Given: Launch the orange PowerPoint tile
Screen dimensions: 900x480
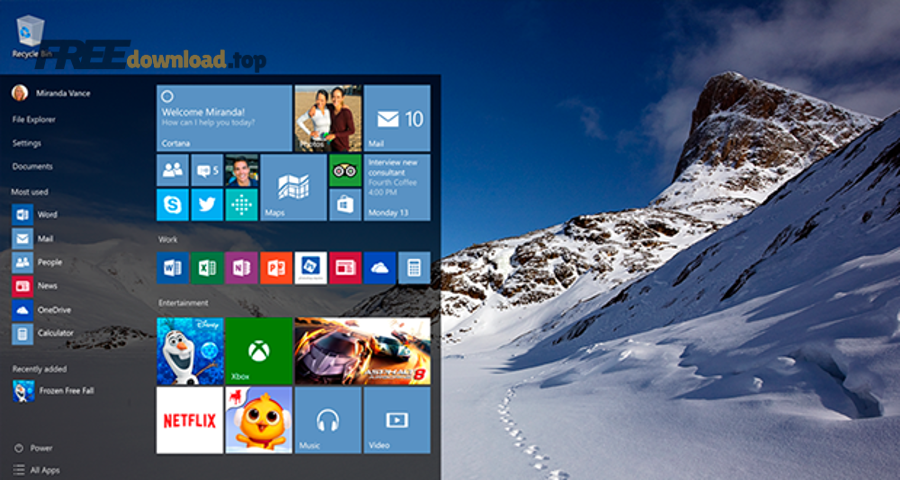Looking at the screenshot, I should 276,268.
